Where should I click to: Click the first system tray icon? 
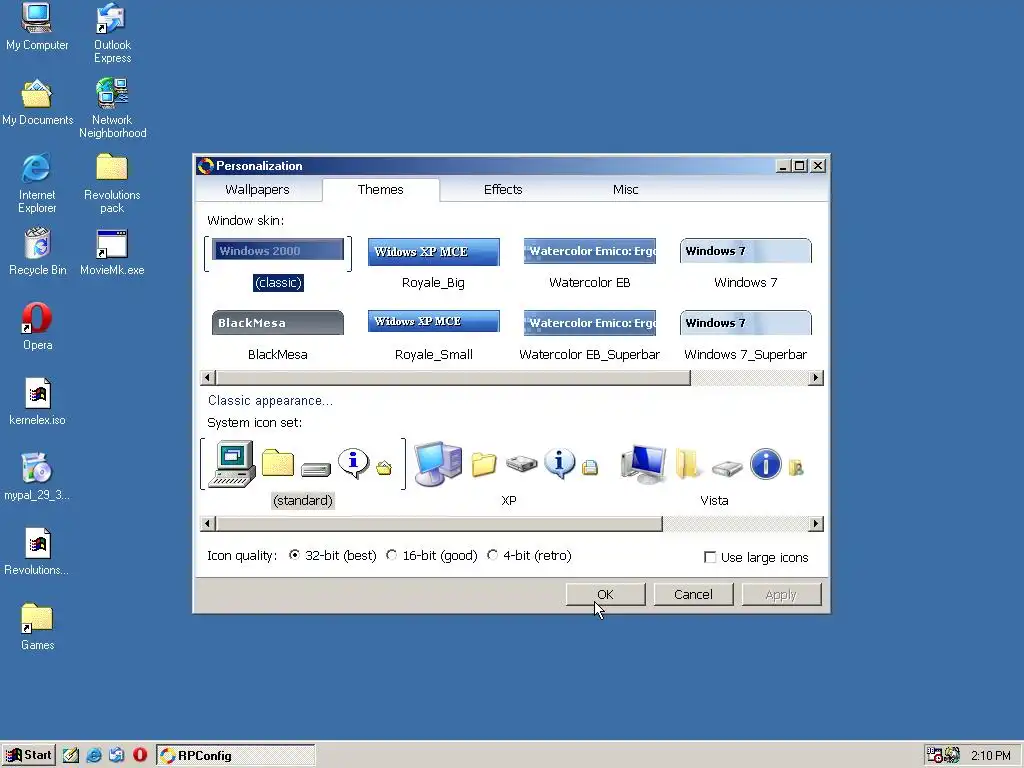pos(935,756)
